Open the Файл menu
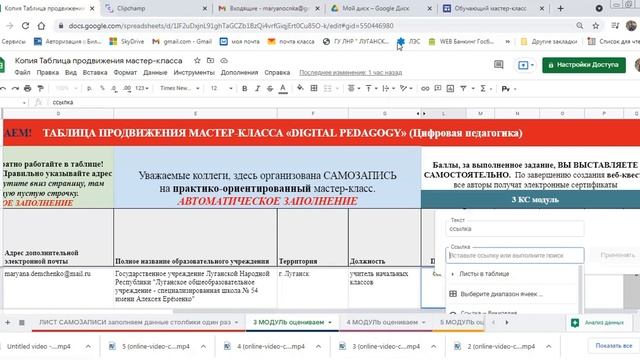The image size is (640, 360). (22, 73)
